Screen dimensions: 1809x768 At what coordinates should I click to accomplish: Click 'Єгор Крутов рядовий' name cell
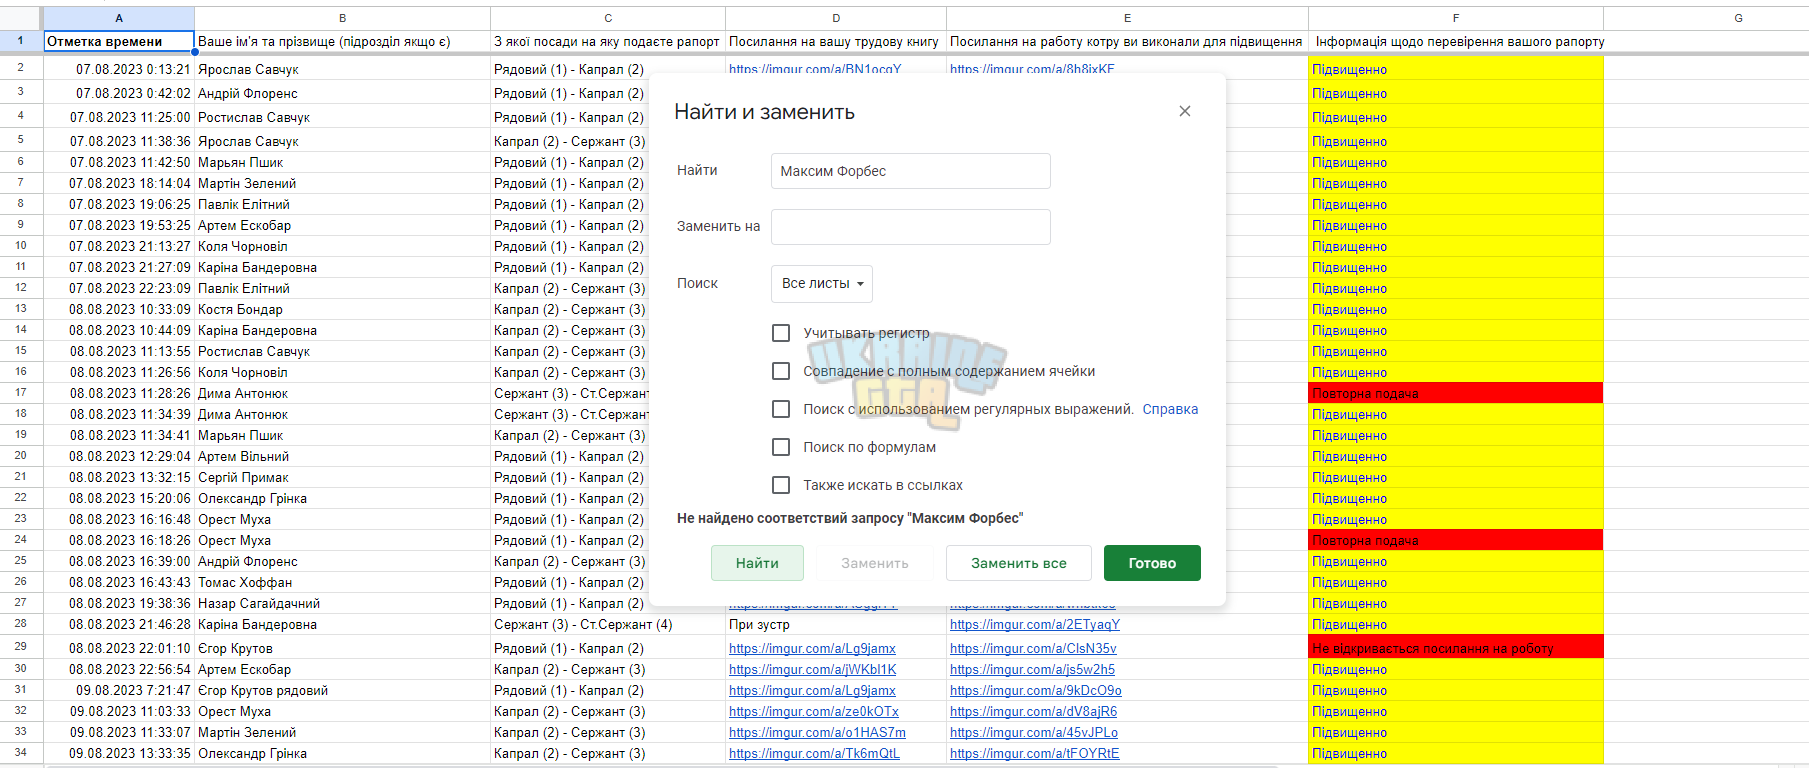(x=342, y=691)
